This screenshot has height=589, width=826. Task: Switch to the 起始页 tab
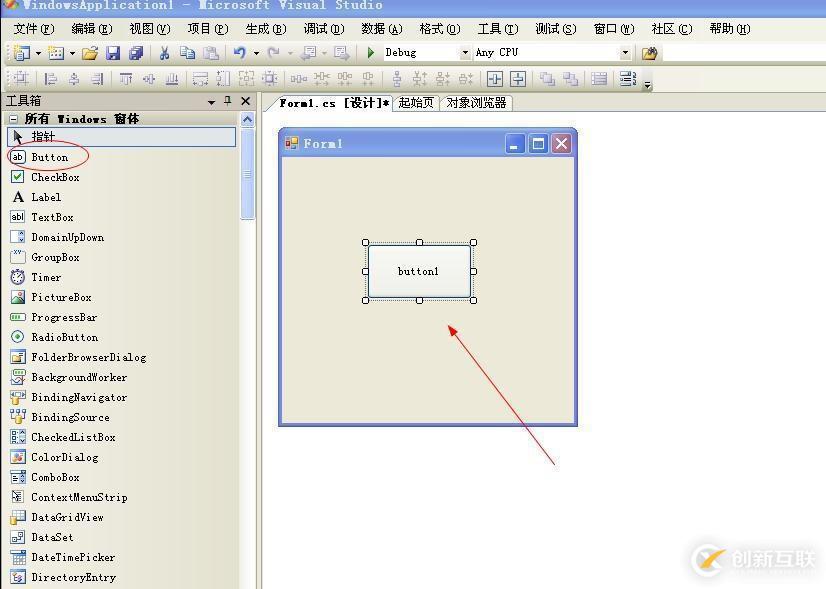coord(416,103)
